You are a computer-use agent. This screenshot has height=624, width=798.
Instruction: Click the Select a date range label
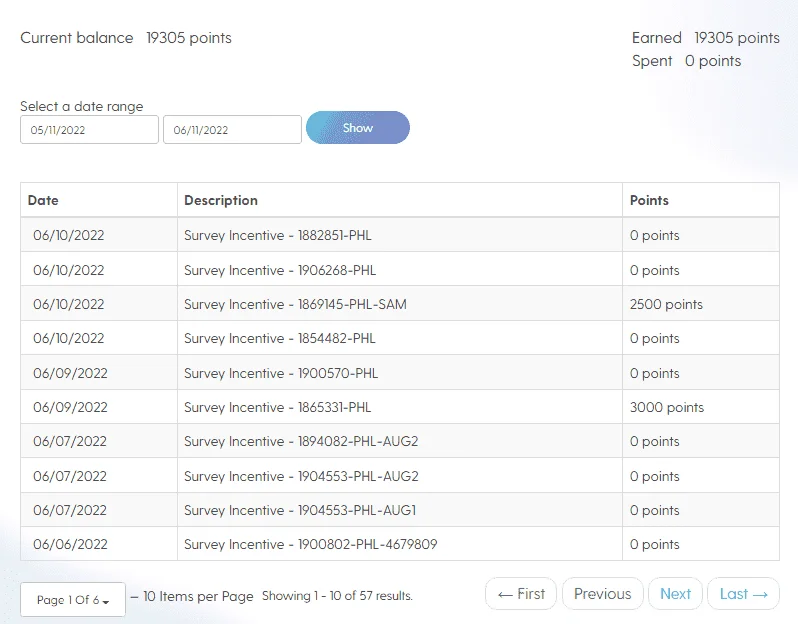click(x=81, y=106)
